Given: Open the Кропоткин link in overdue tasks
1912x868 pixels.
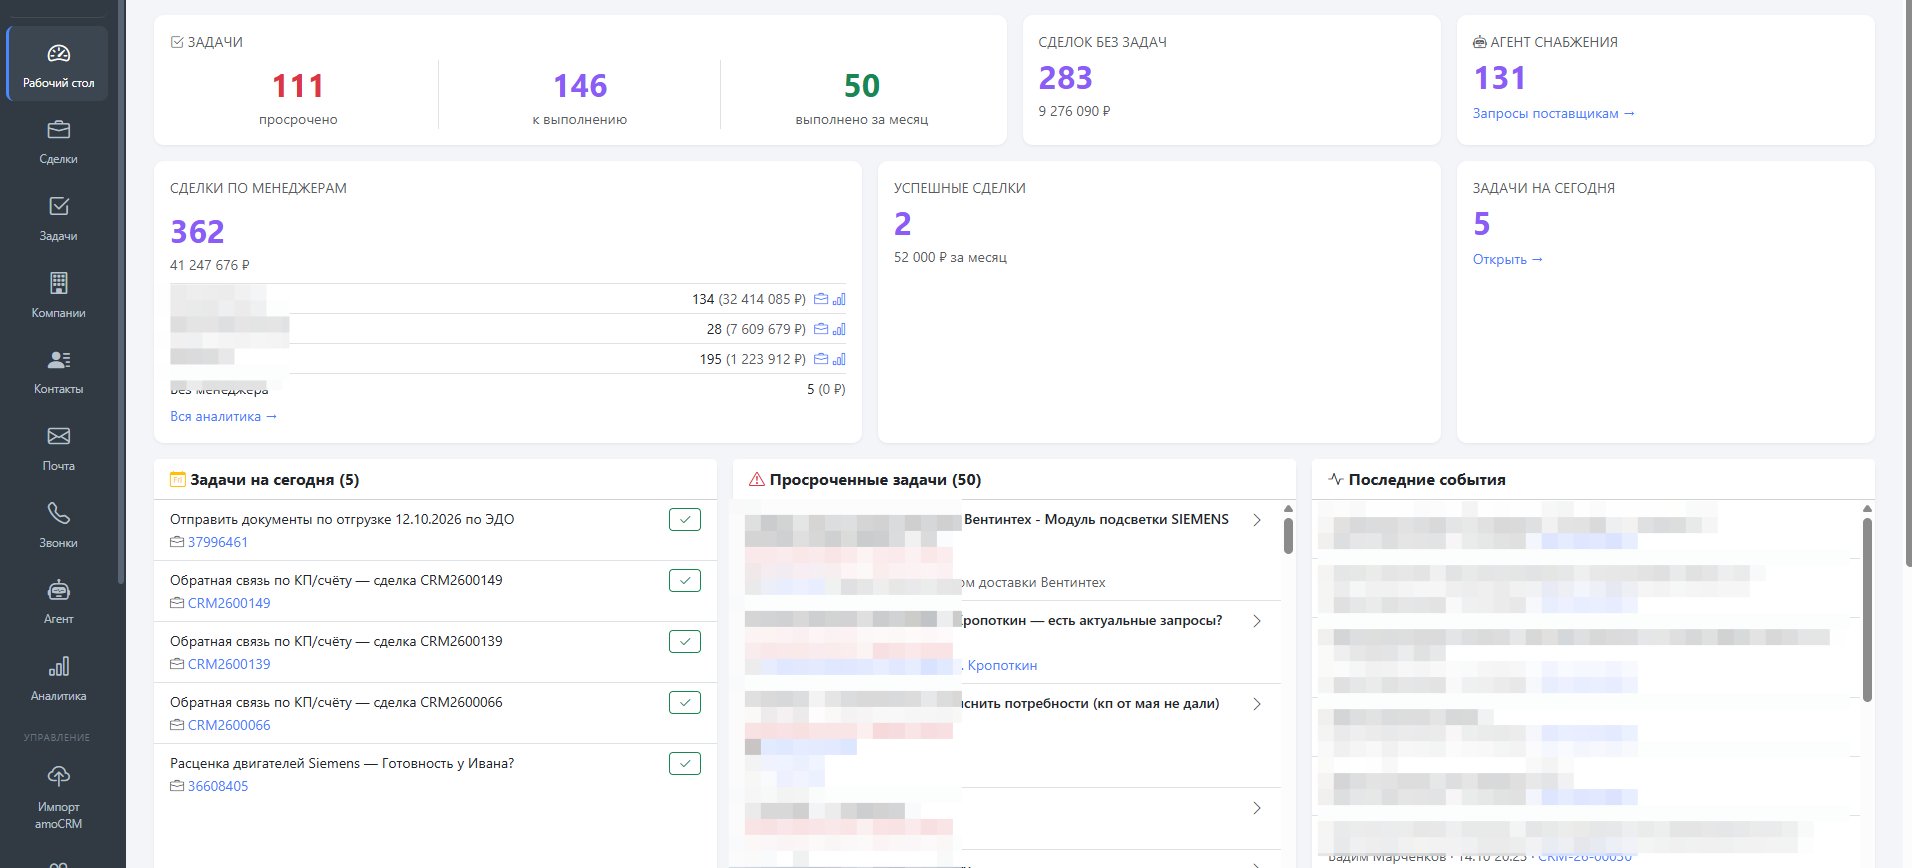Looking at the screenshot, I should [1002, 666].
